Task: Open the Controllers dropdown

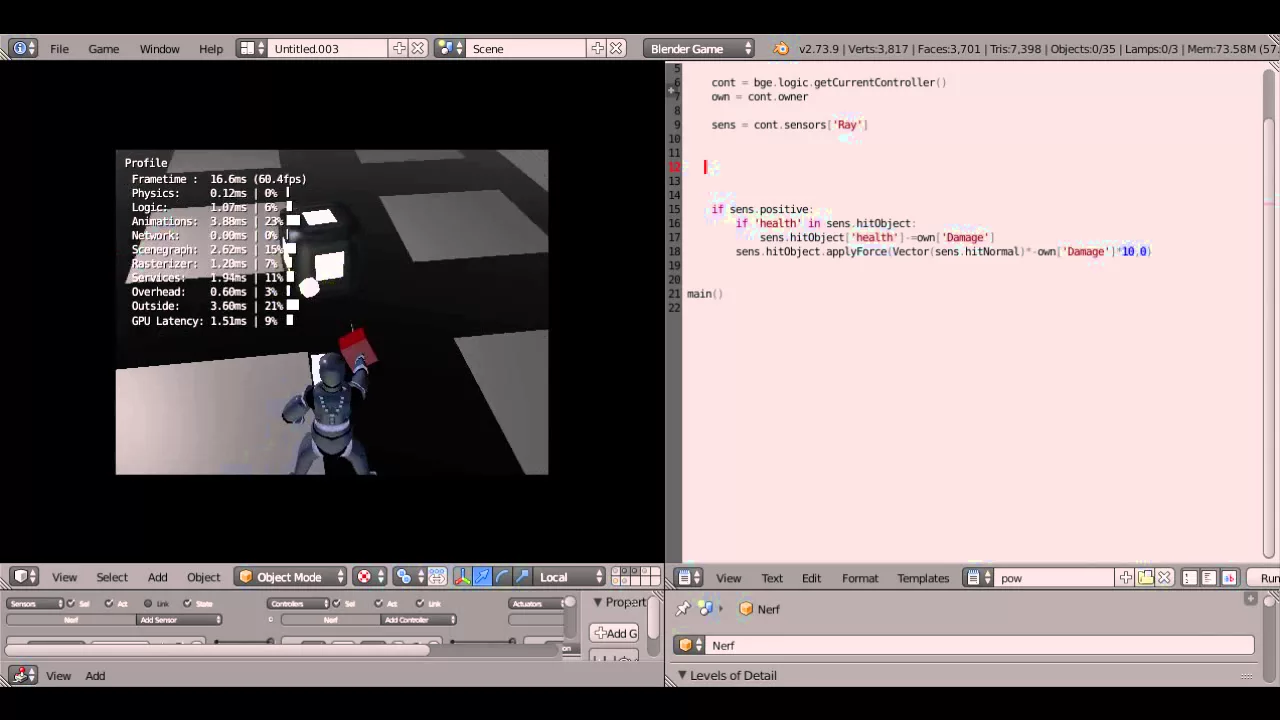Action: point(298,603)
